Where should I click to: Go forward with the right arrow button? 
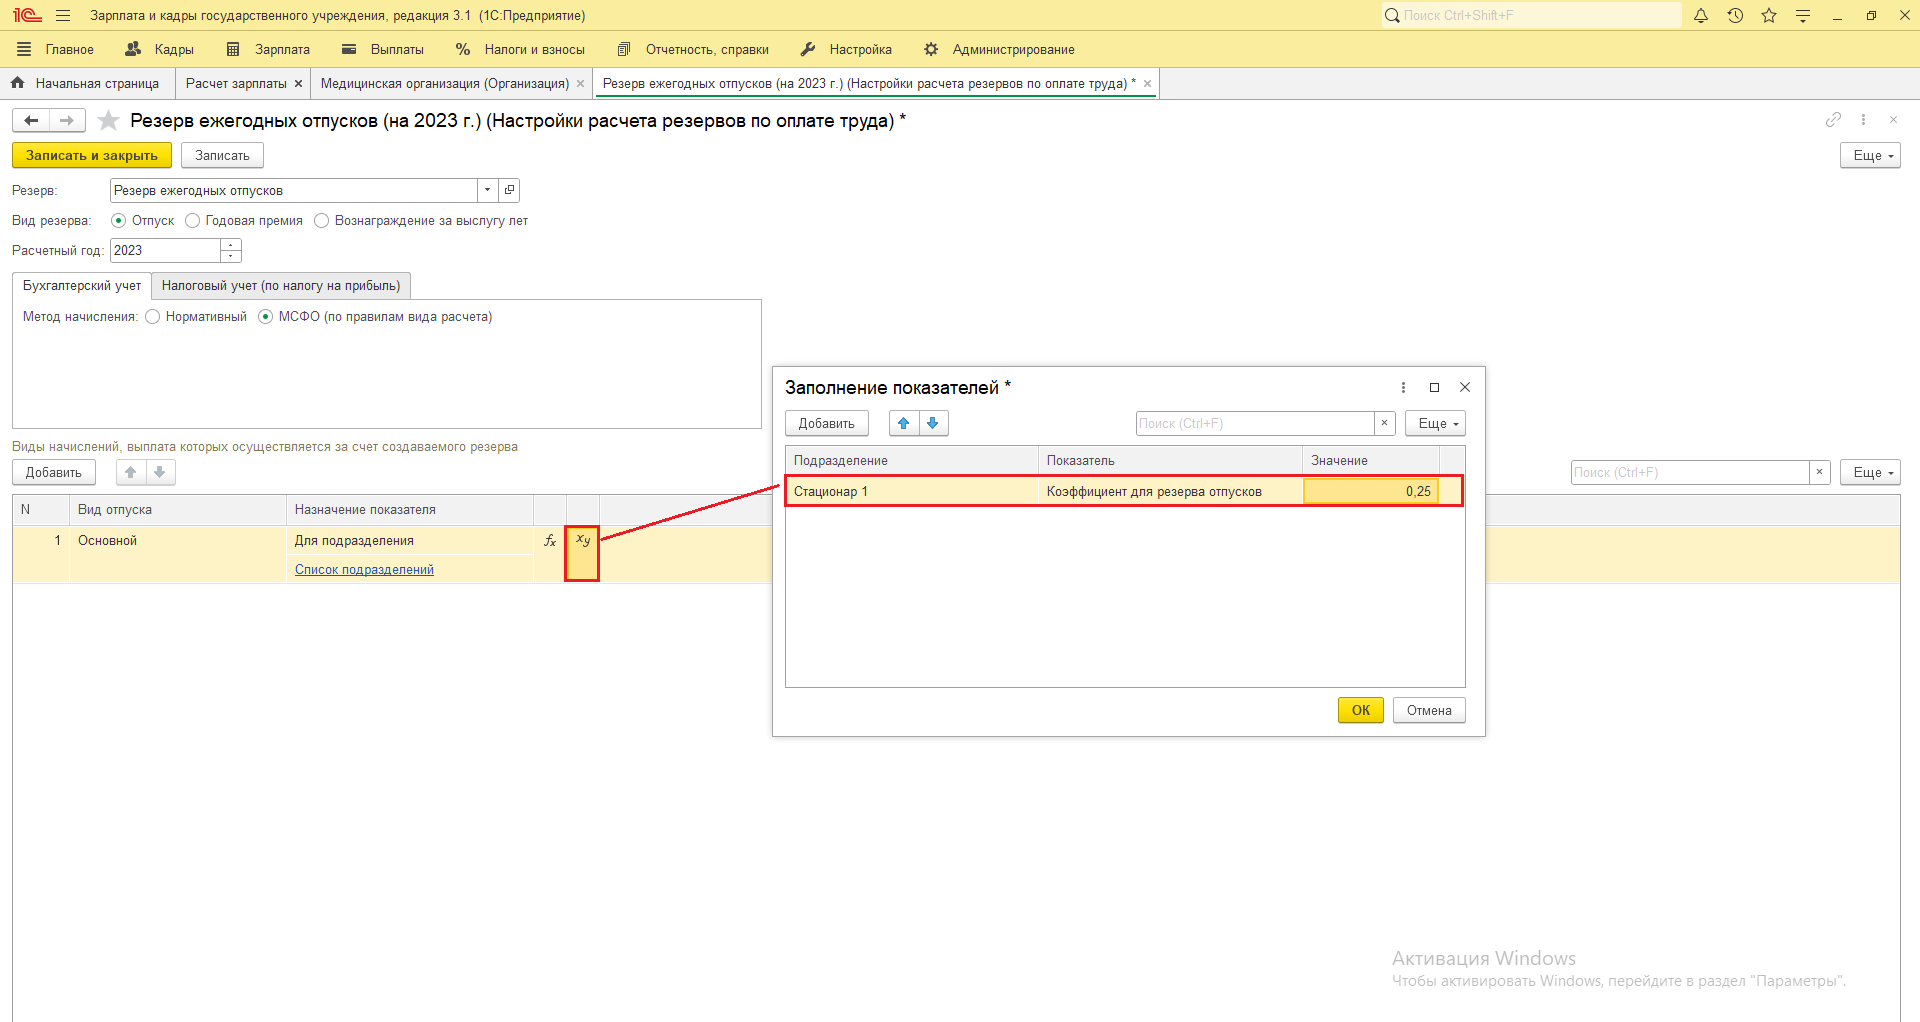pos(67,121)
